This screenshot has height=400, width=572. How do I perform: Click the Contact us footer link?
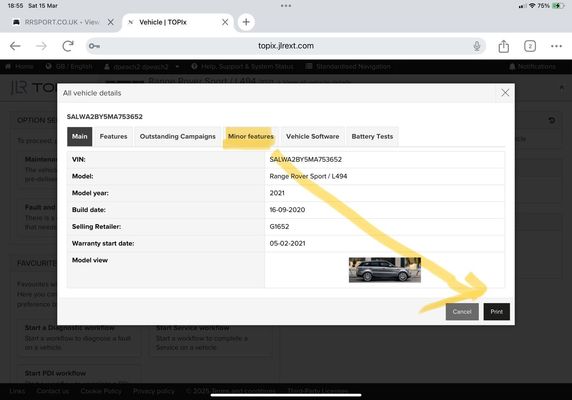[53, 391]
